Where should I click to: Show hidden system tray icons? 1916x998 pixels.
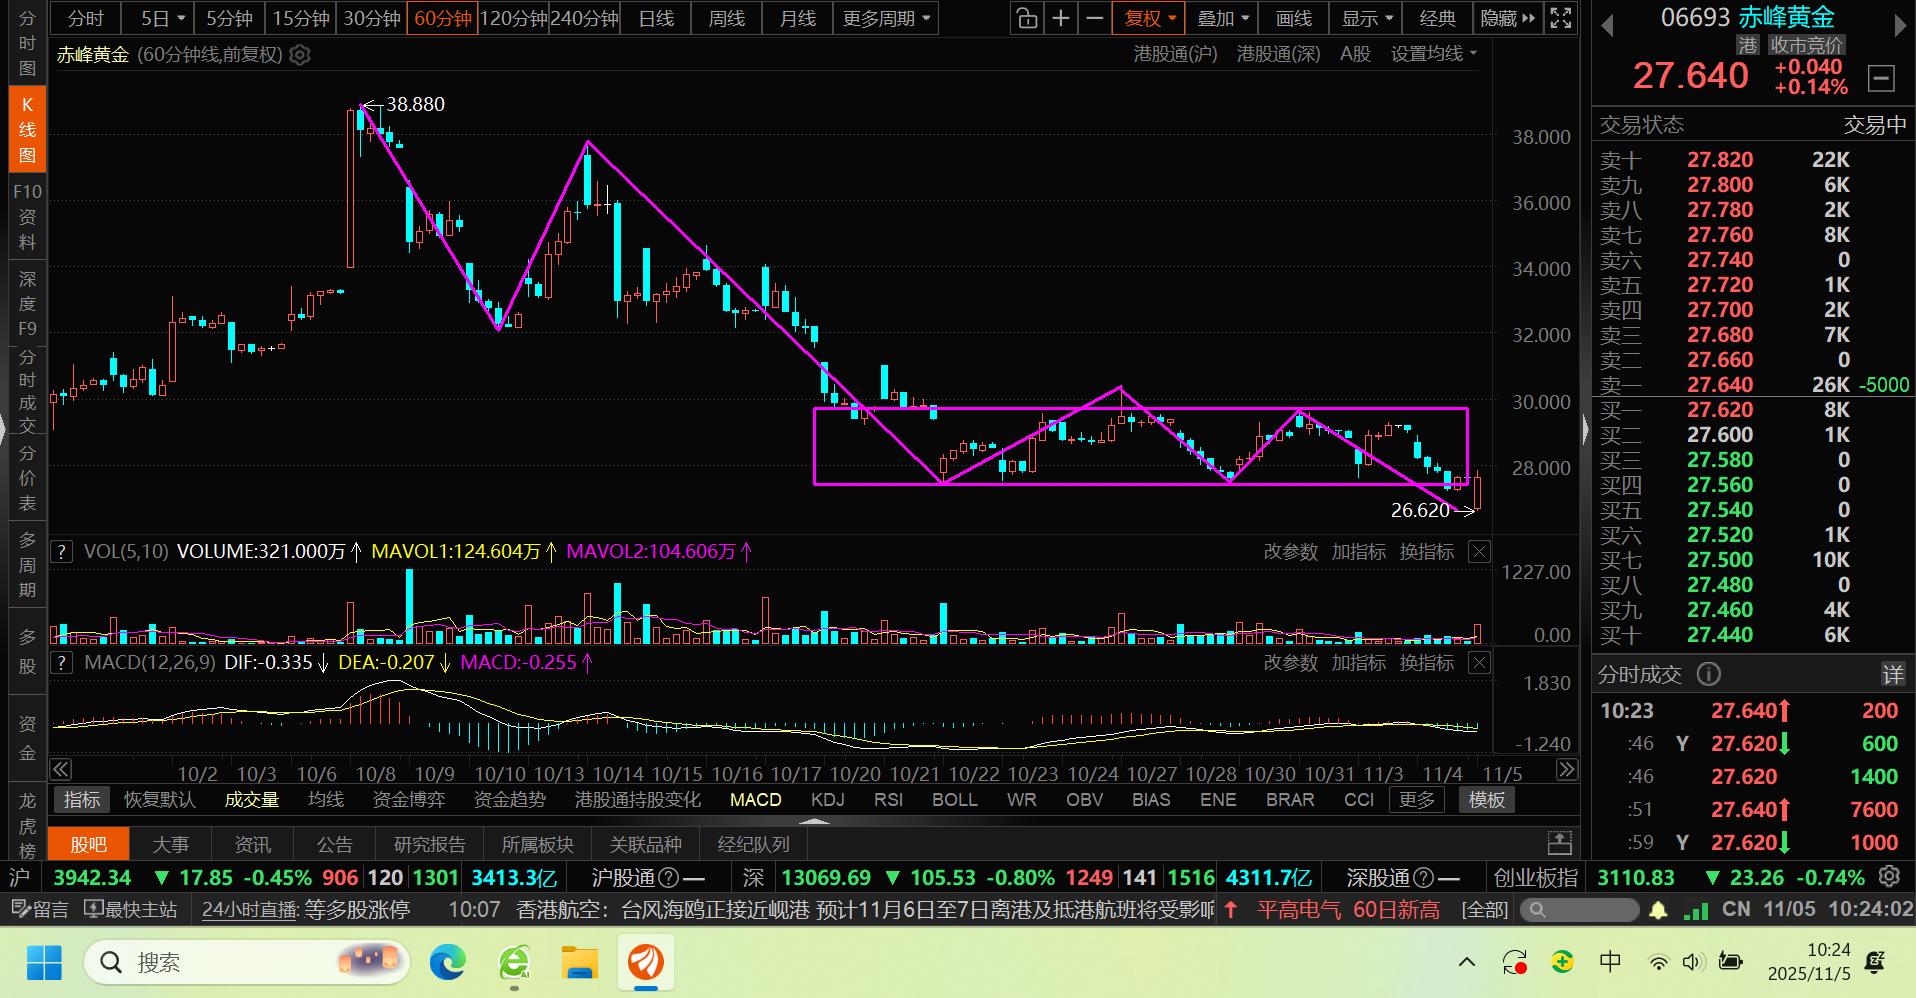coord(1467,962)
